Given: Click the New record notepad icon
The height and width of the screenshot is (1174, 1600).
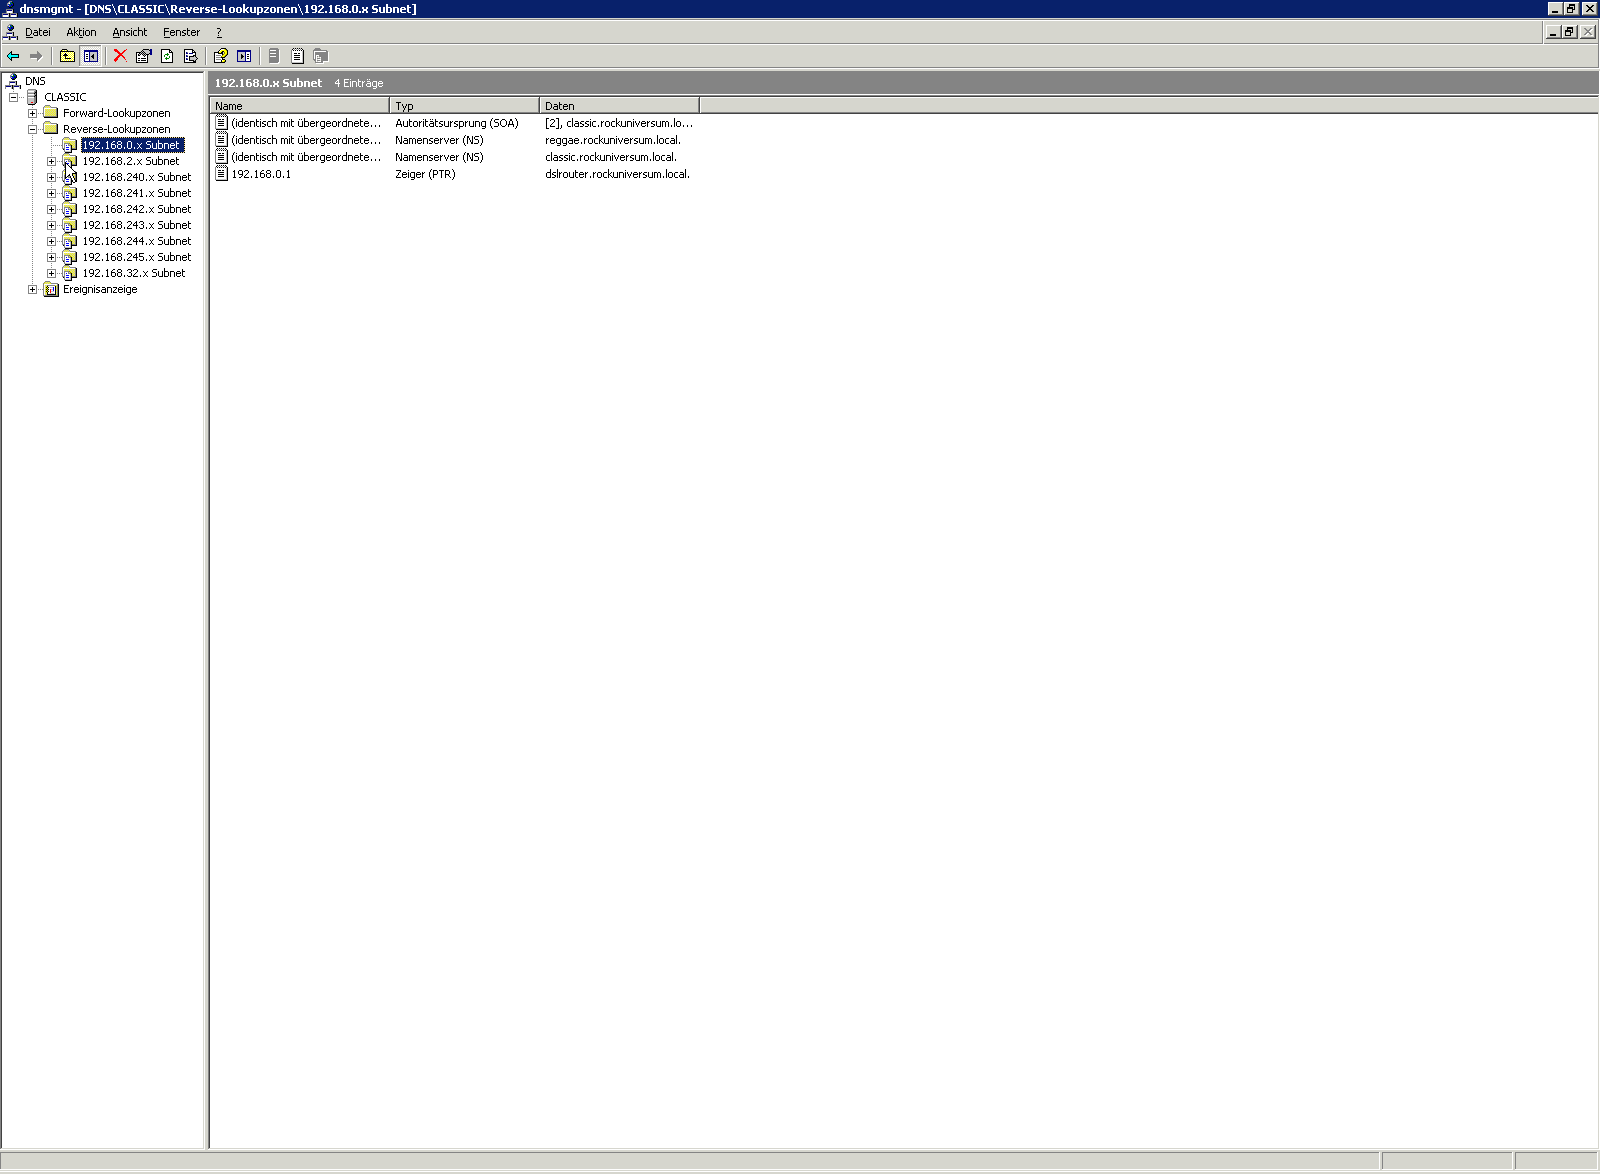Looking at the screenshot, I should coord(297,56).
